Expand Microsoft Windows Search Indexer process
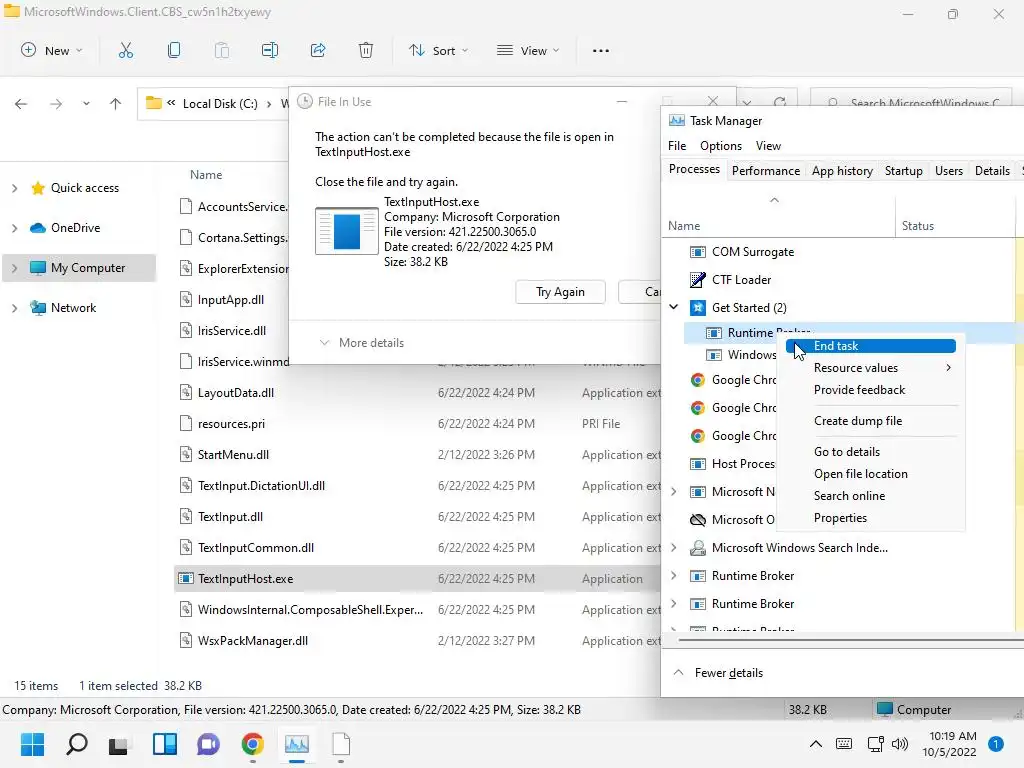This screenshot has height=768, width=1024. pos(674,548)
